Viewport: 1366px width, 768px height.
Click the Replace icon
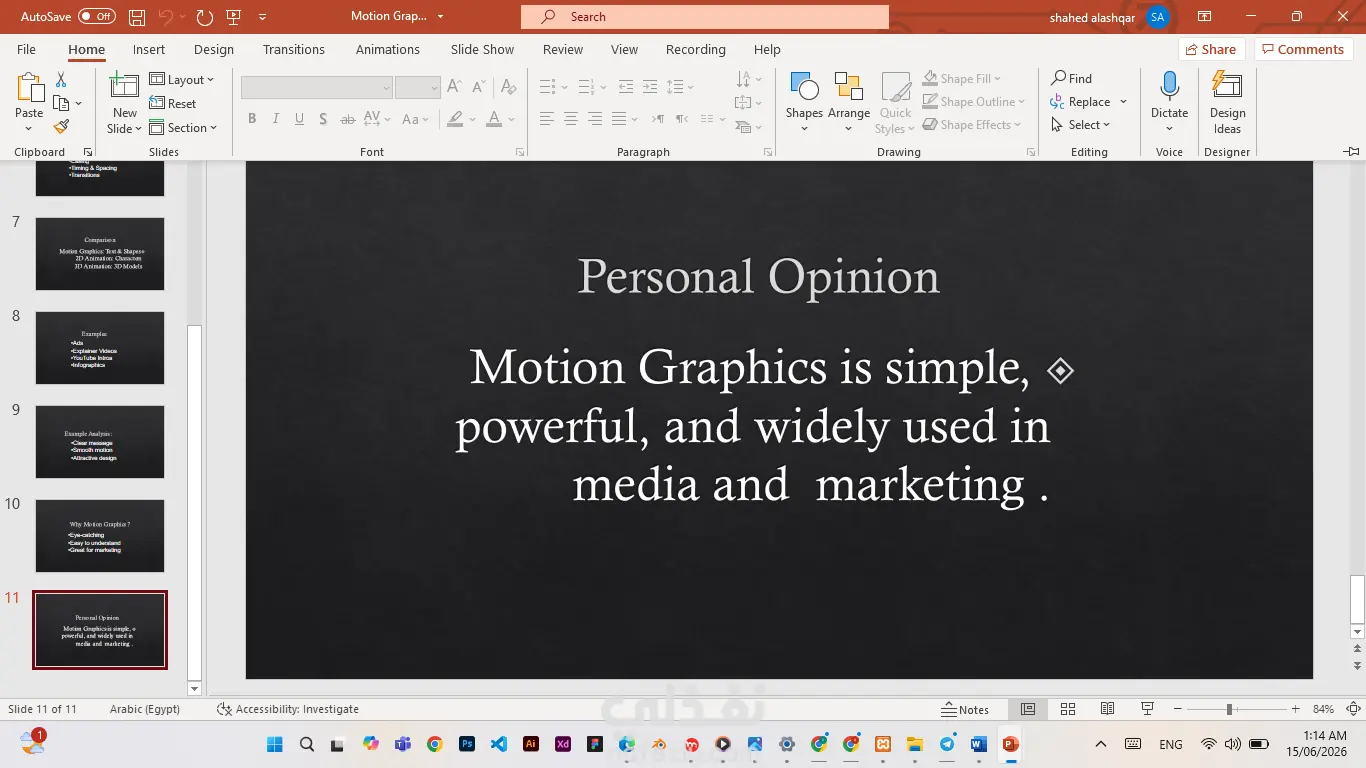coord(1057,102)
